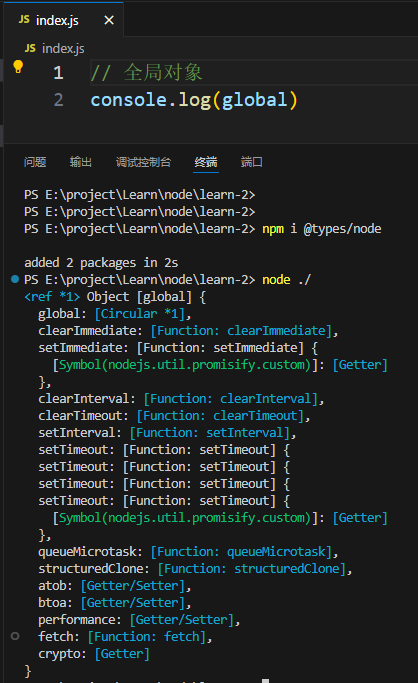Click the lightbulb quick-fix icon
The height and width of the screenshot is (683, 418).
pos(18,67)
